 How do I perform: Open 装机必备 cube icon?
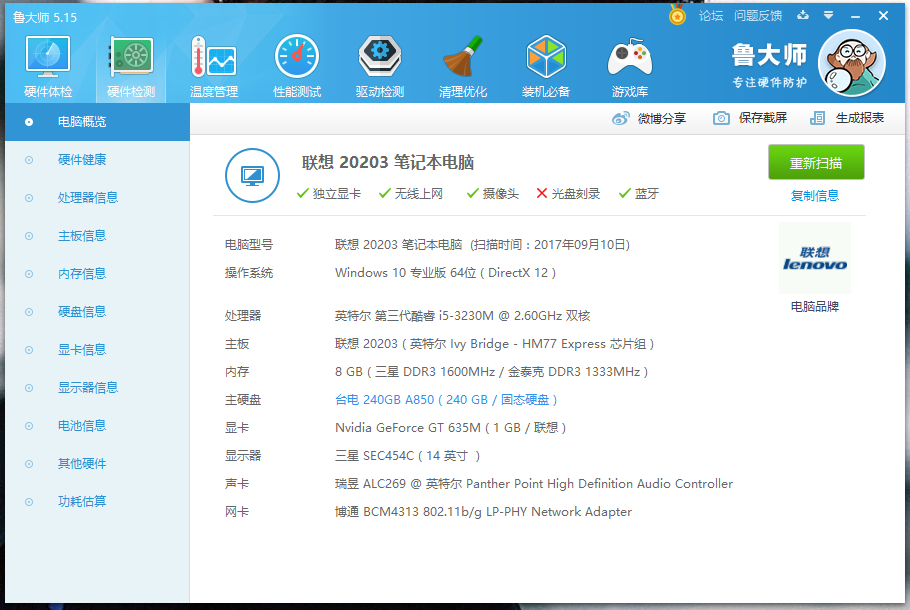(546, 66)
